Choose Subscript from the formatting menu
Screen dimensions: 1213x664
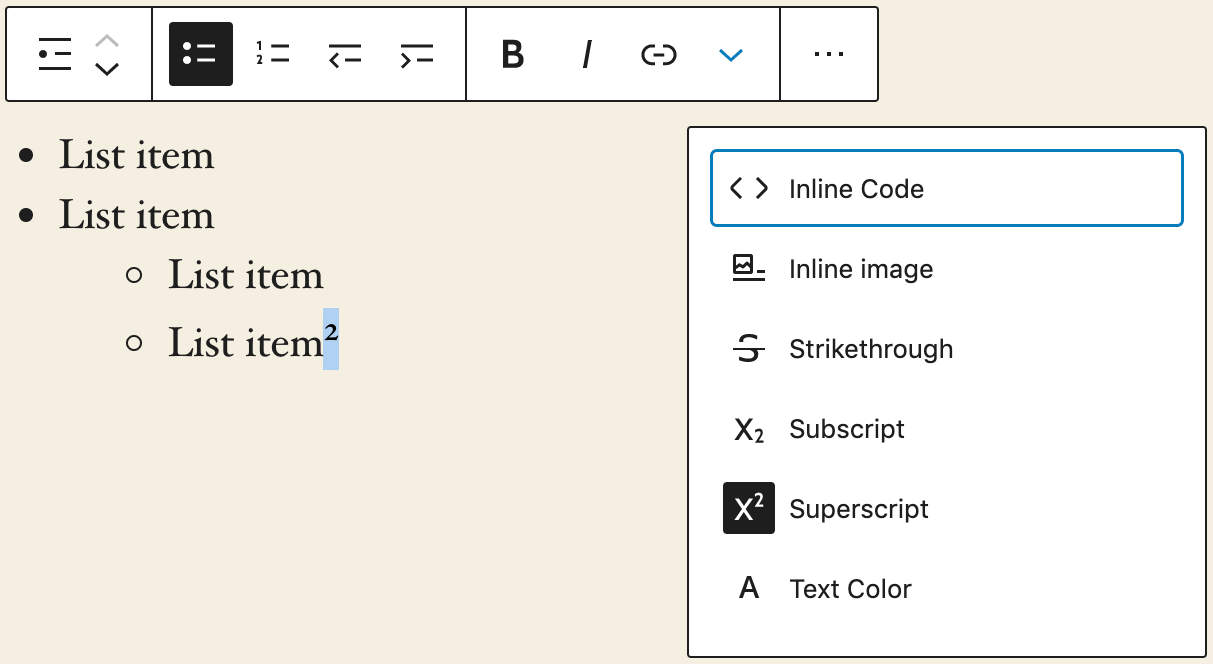click(847, 428)
